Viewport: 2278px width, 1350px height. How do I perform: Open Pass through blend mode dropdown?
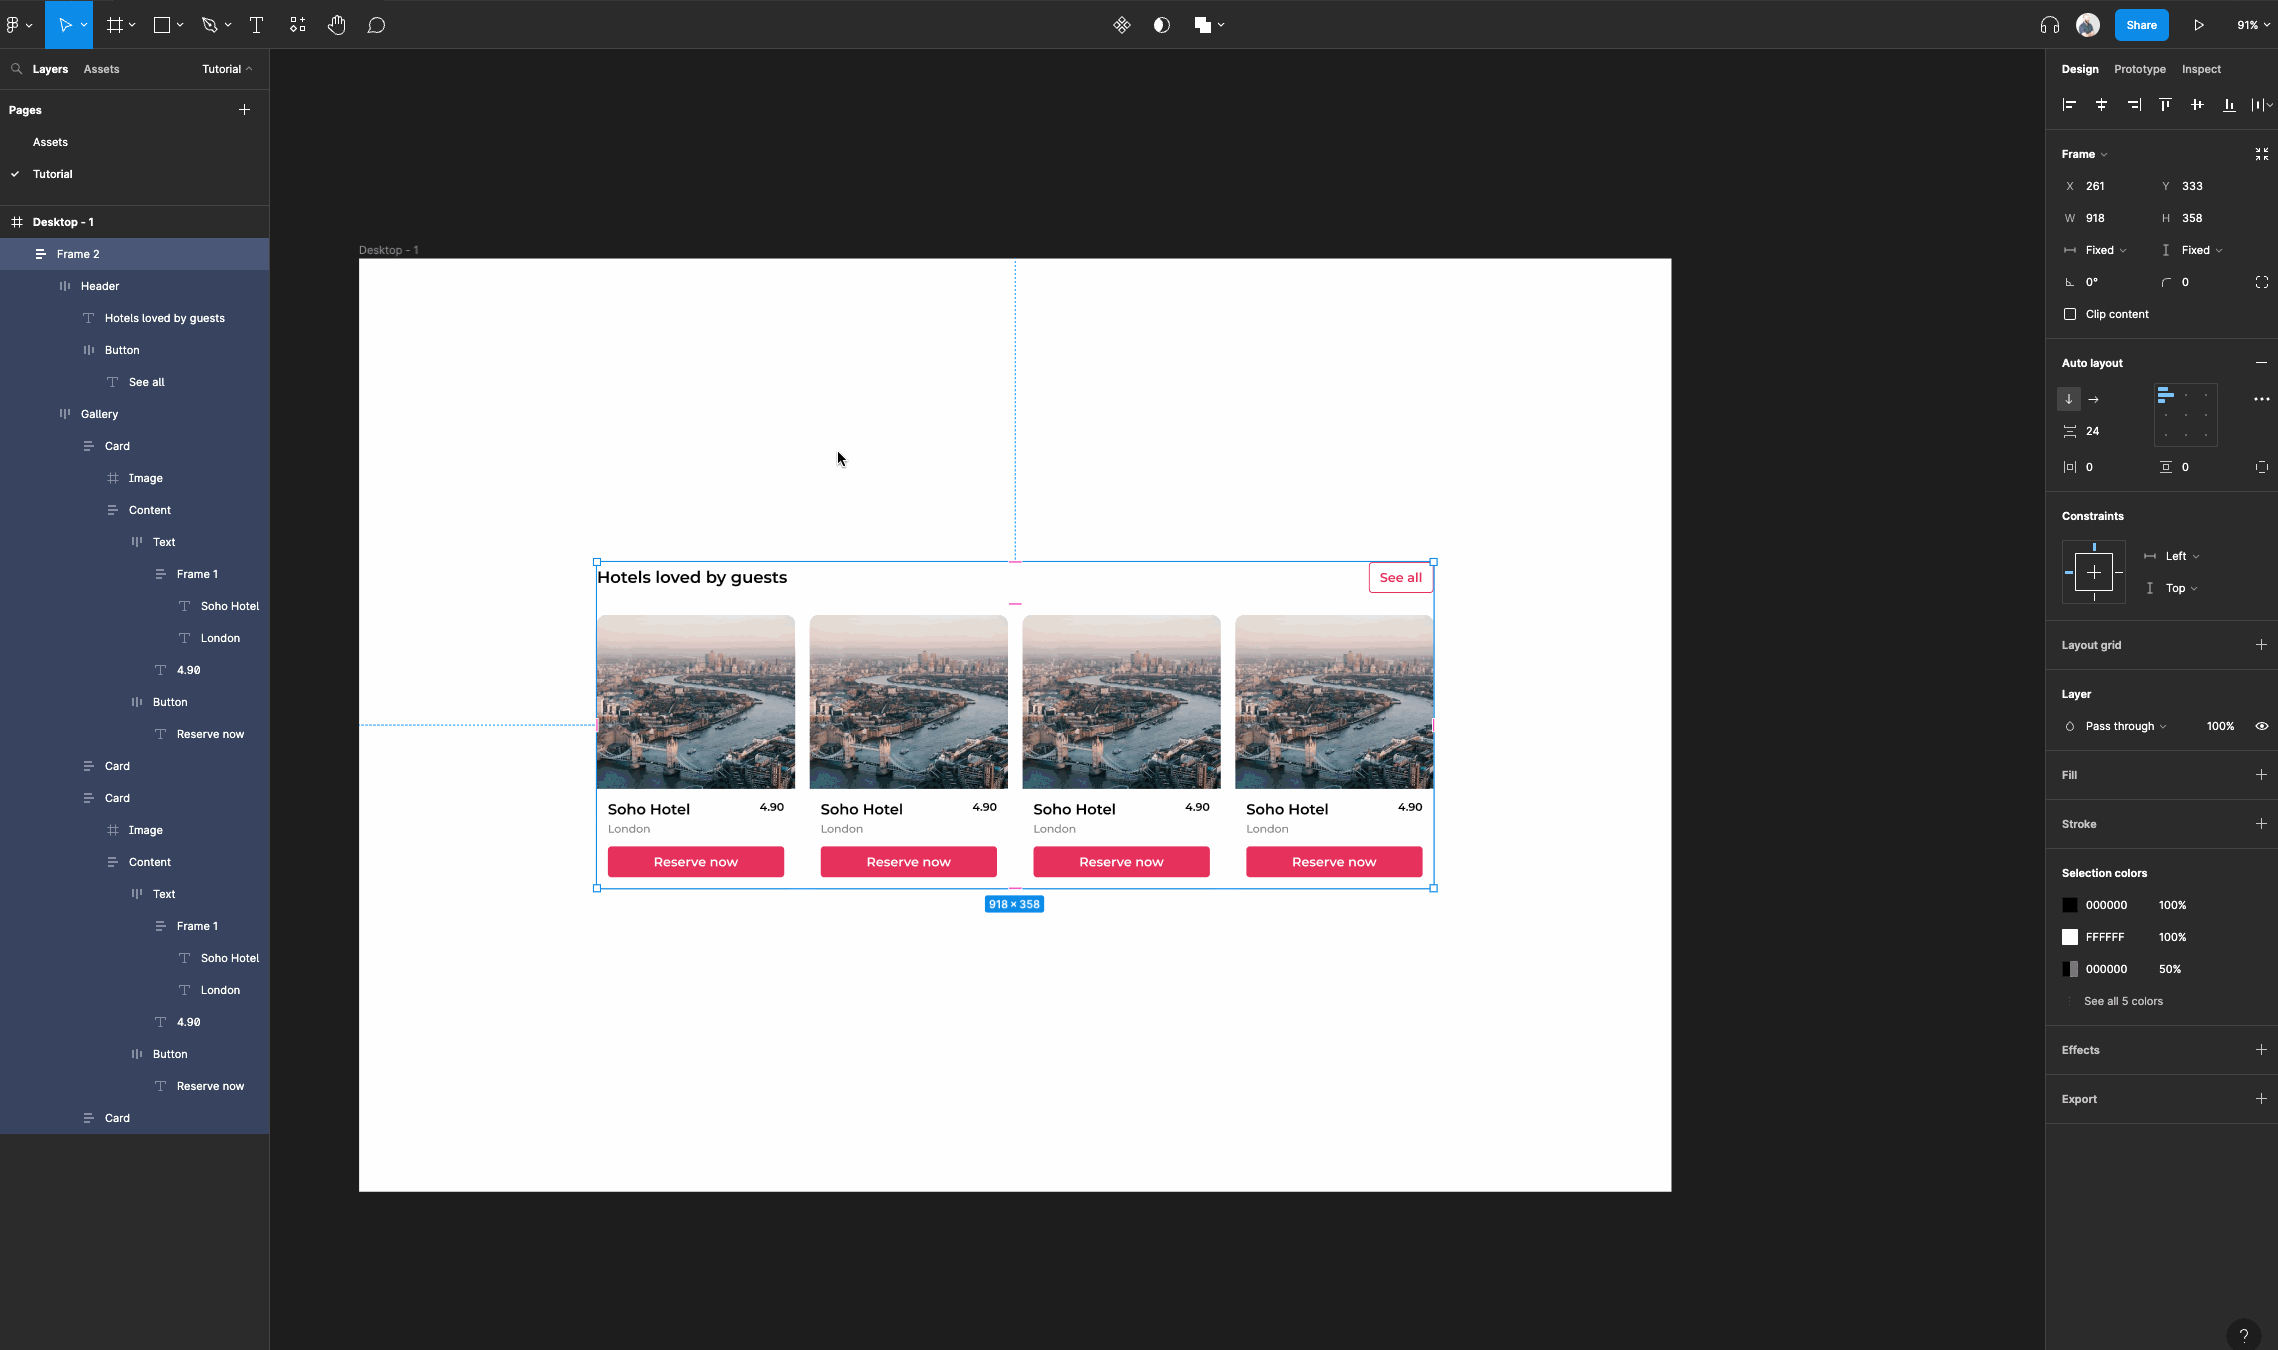point(2126,726)
